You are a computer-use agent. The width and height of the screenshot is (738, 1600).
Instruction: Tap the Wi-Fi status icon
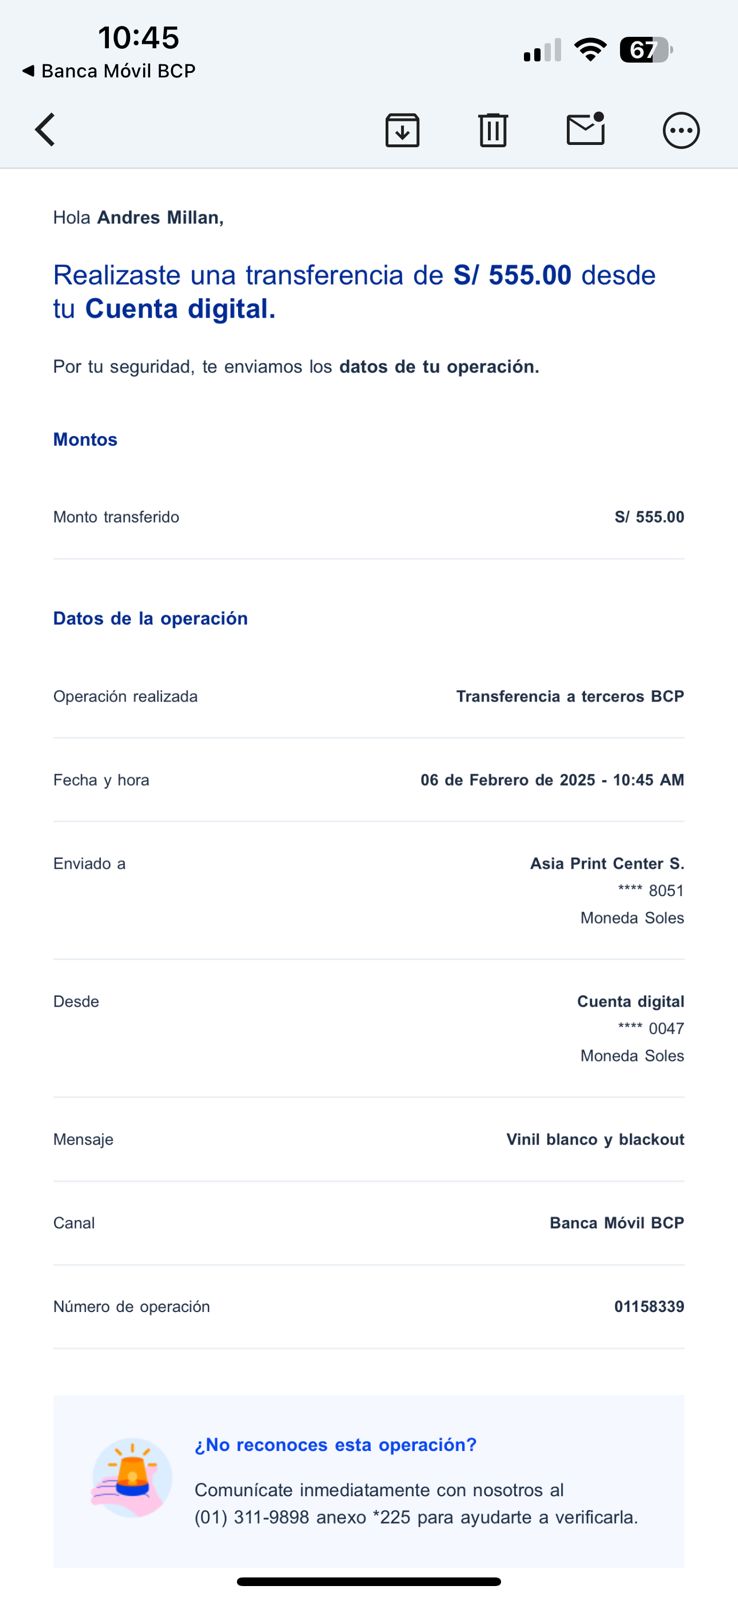tap(591, 50)
